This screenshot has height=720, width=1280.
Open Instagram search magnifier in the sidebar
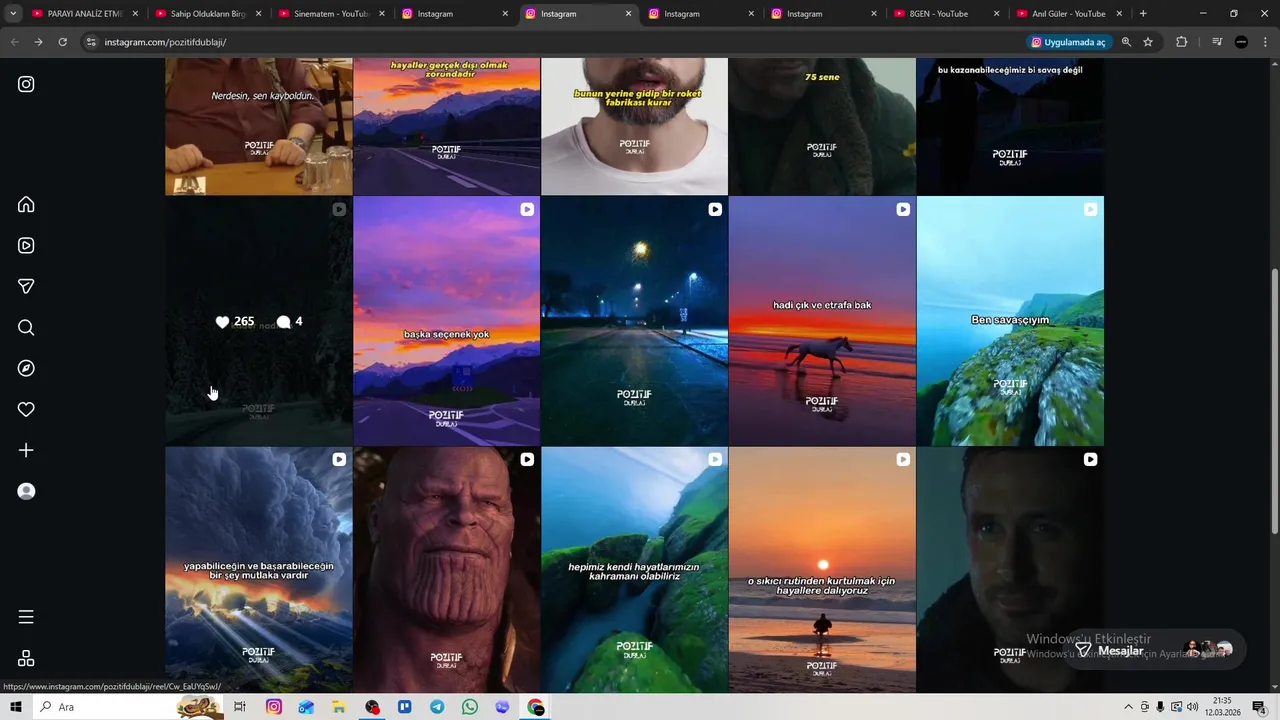point(26,327)
